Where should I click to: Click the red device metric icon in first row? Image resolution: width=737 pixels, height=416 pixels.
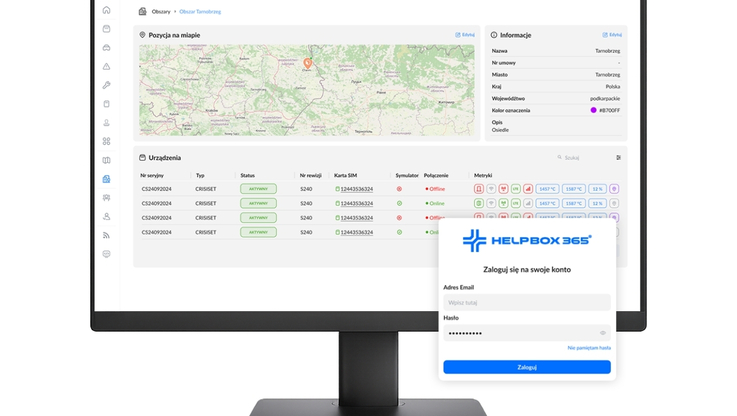point(478,189)
